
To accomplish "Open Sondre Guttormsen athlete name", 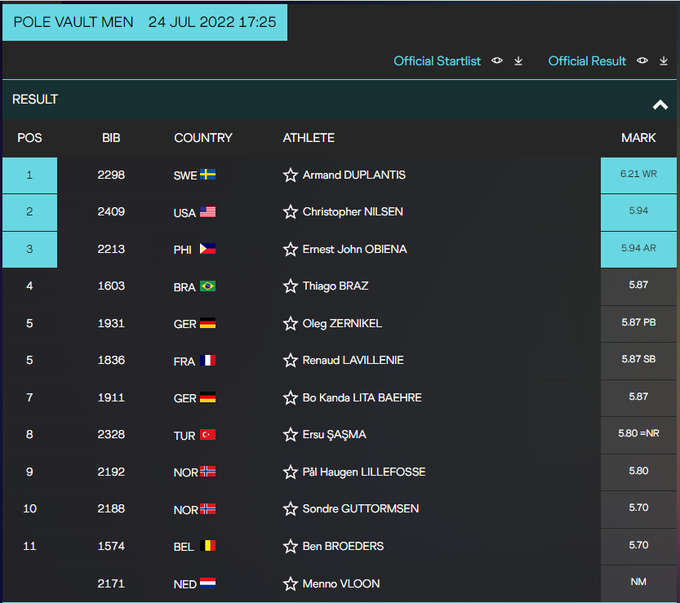I will coord(360,509).
